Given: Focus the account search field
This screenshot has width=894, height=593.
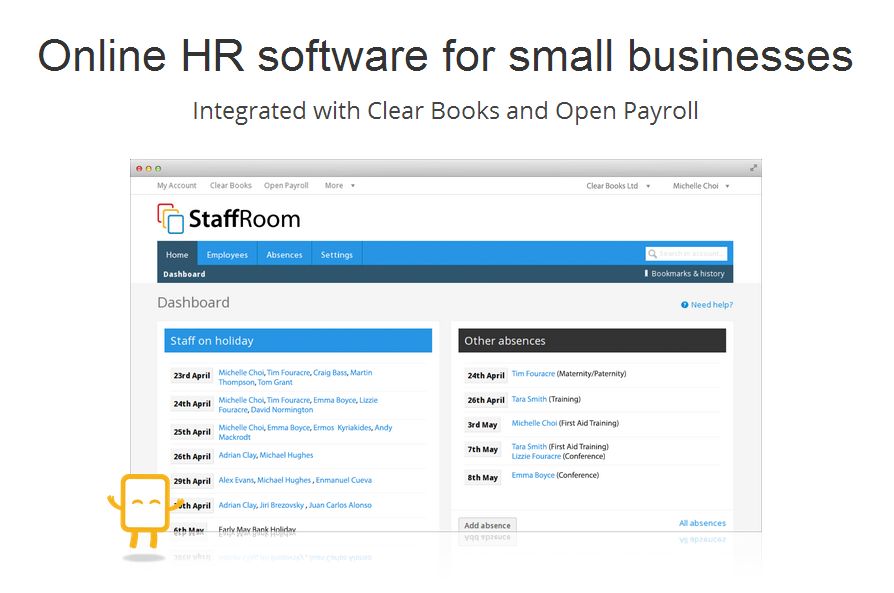Looking at the screenshot, I should pyautogui.click(x=686, y=254).
